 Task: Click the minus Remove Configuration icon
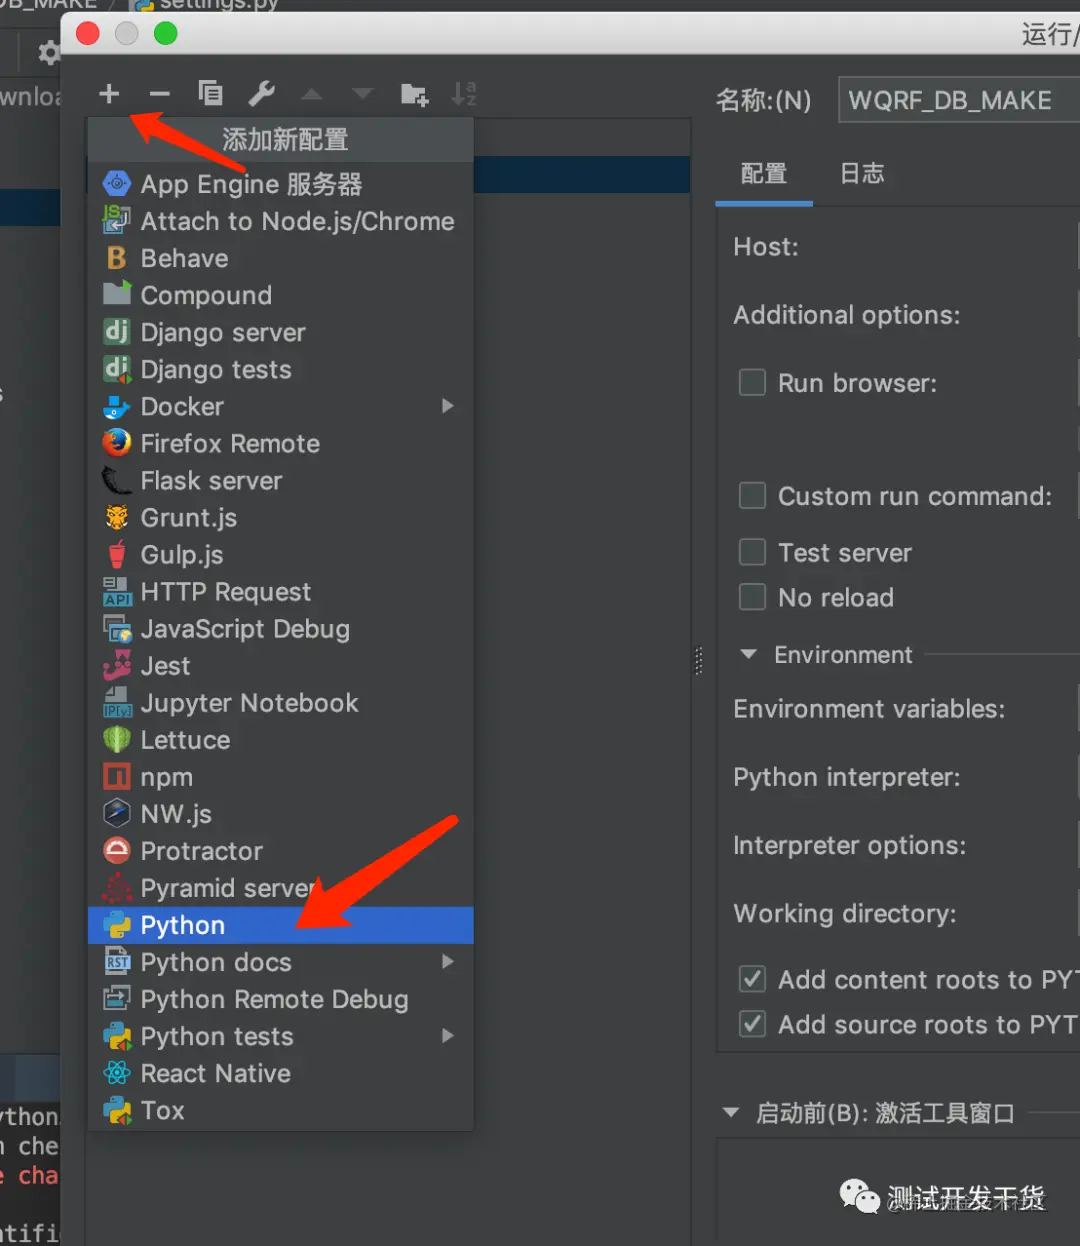[159, 94]
